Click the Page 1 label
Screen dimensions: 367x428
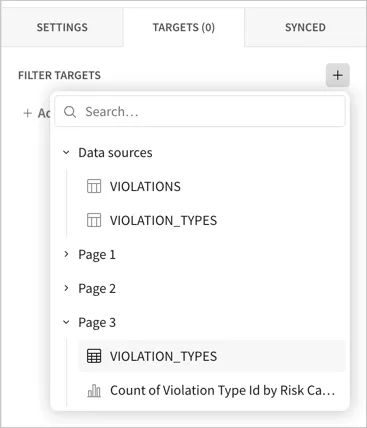(x=97, y=255)
